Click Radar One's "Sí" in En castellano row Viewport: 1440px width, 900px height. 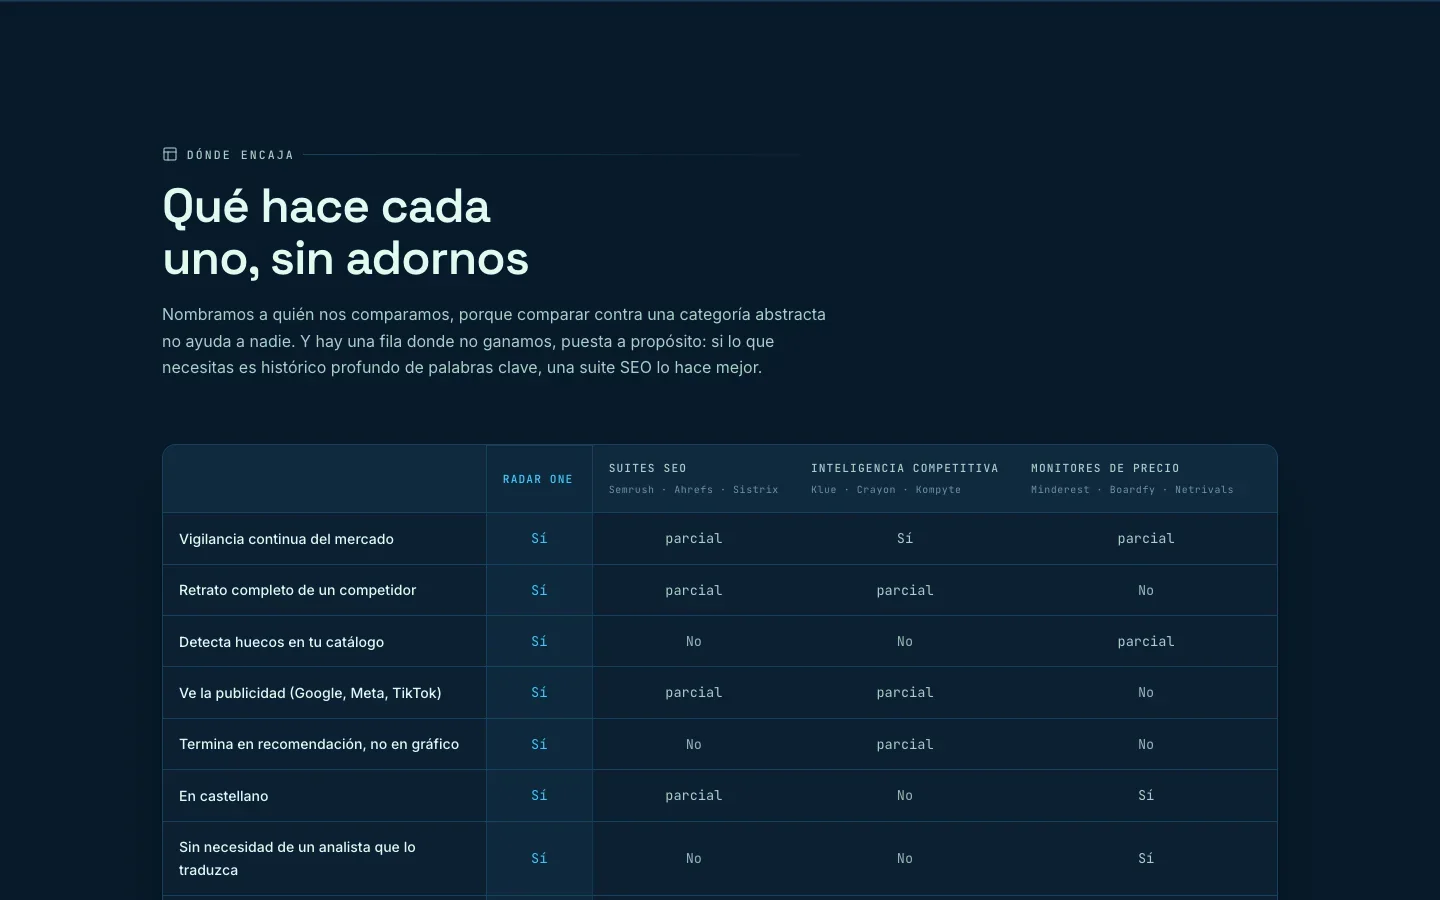[539, 796]
